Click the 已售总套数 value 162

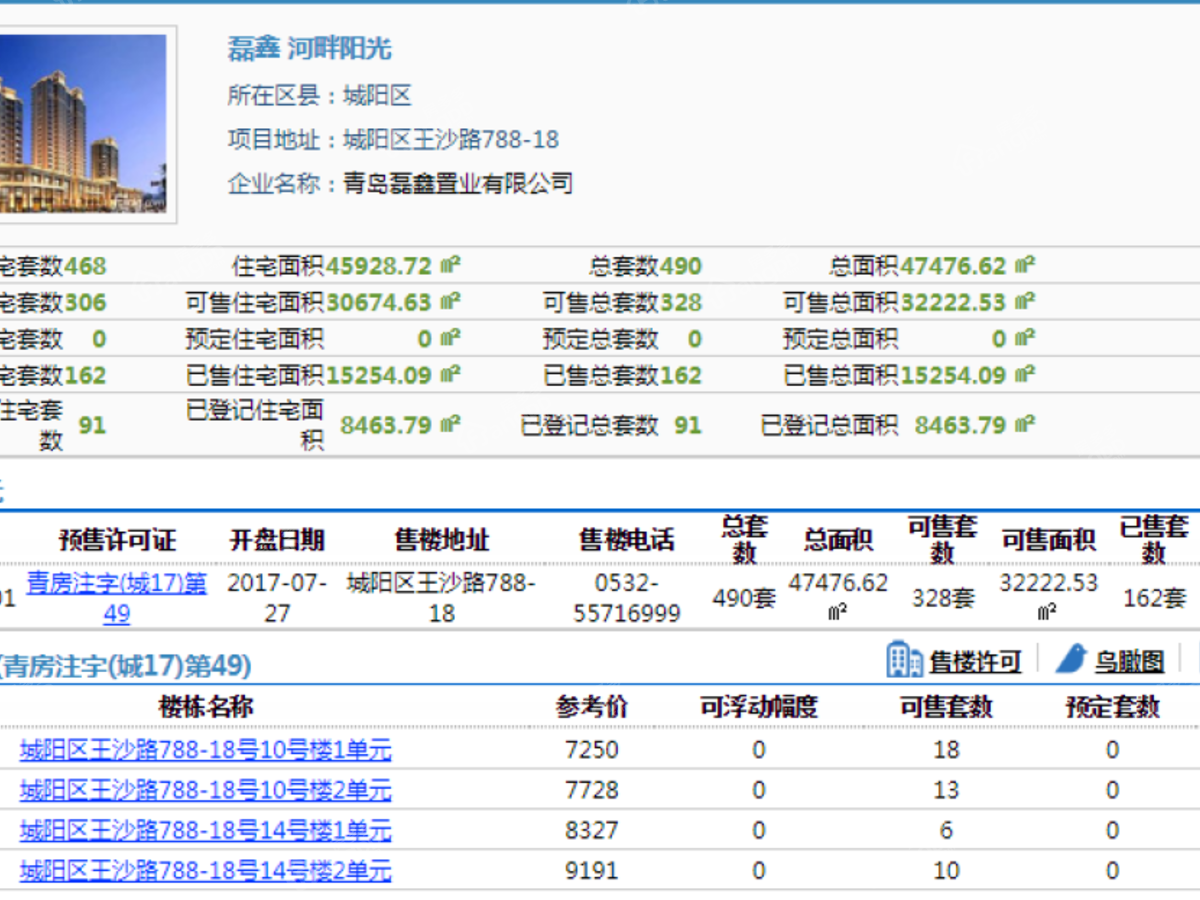pyautogui.click(x=681, y=376)
